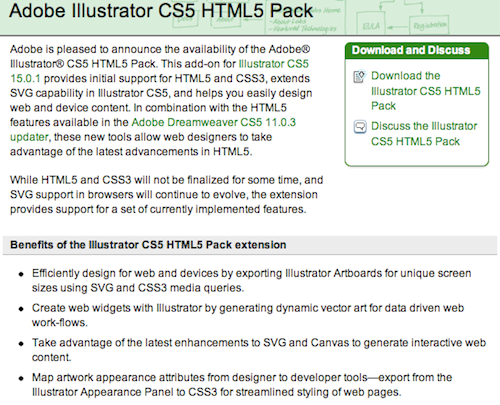Click the bullet text starting 'Map artwork appearance'
This screenshot has height=405, width=500.
[x=242, y=384]
